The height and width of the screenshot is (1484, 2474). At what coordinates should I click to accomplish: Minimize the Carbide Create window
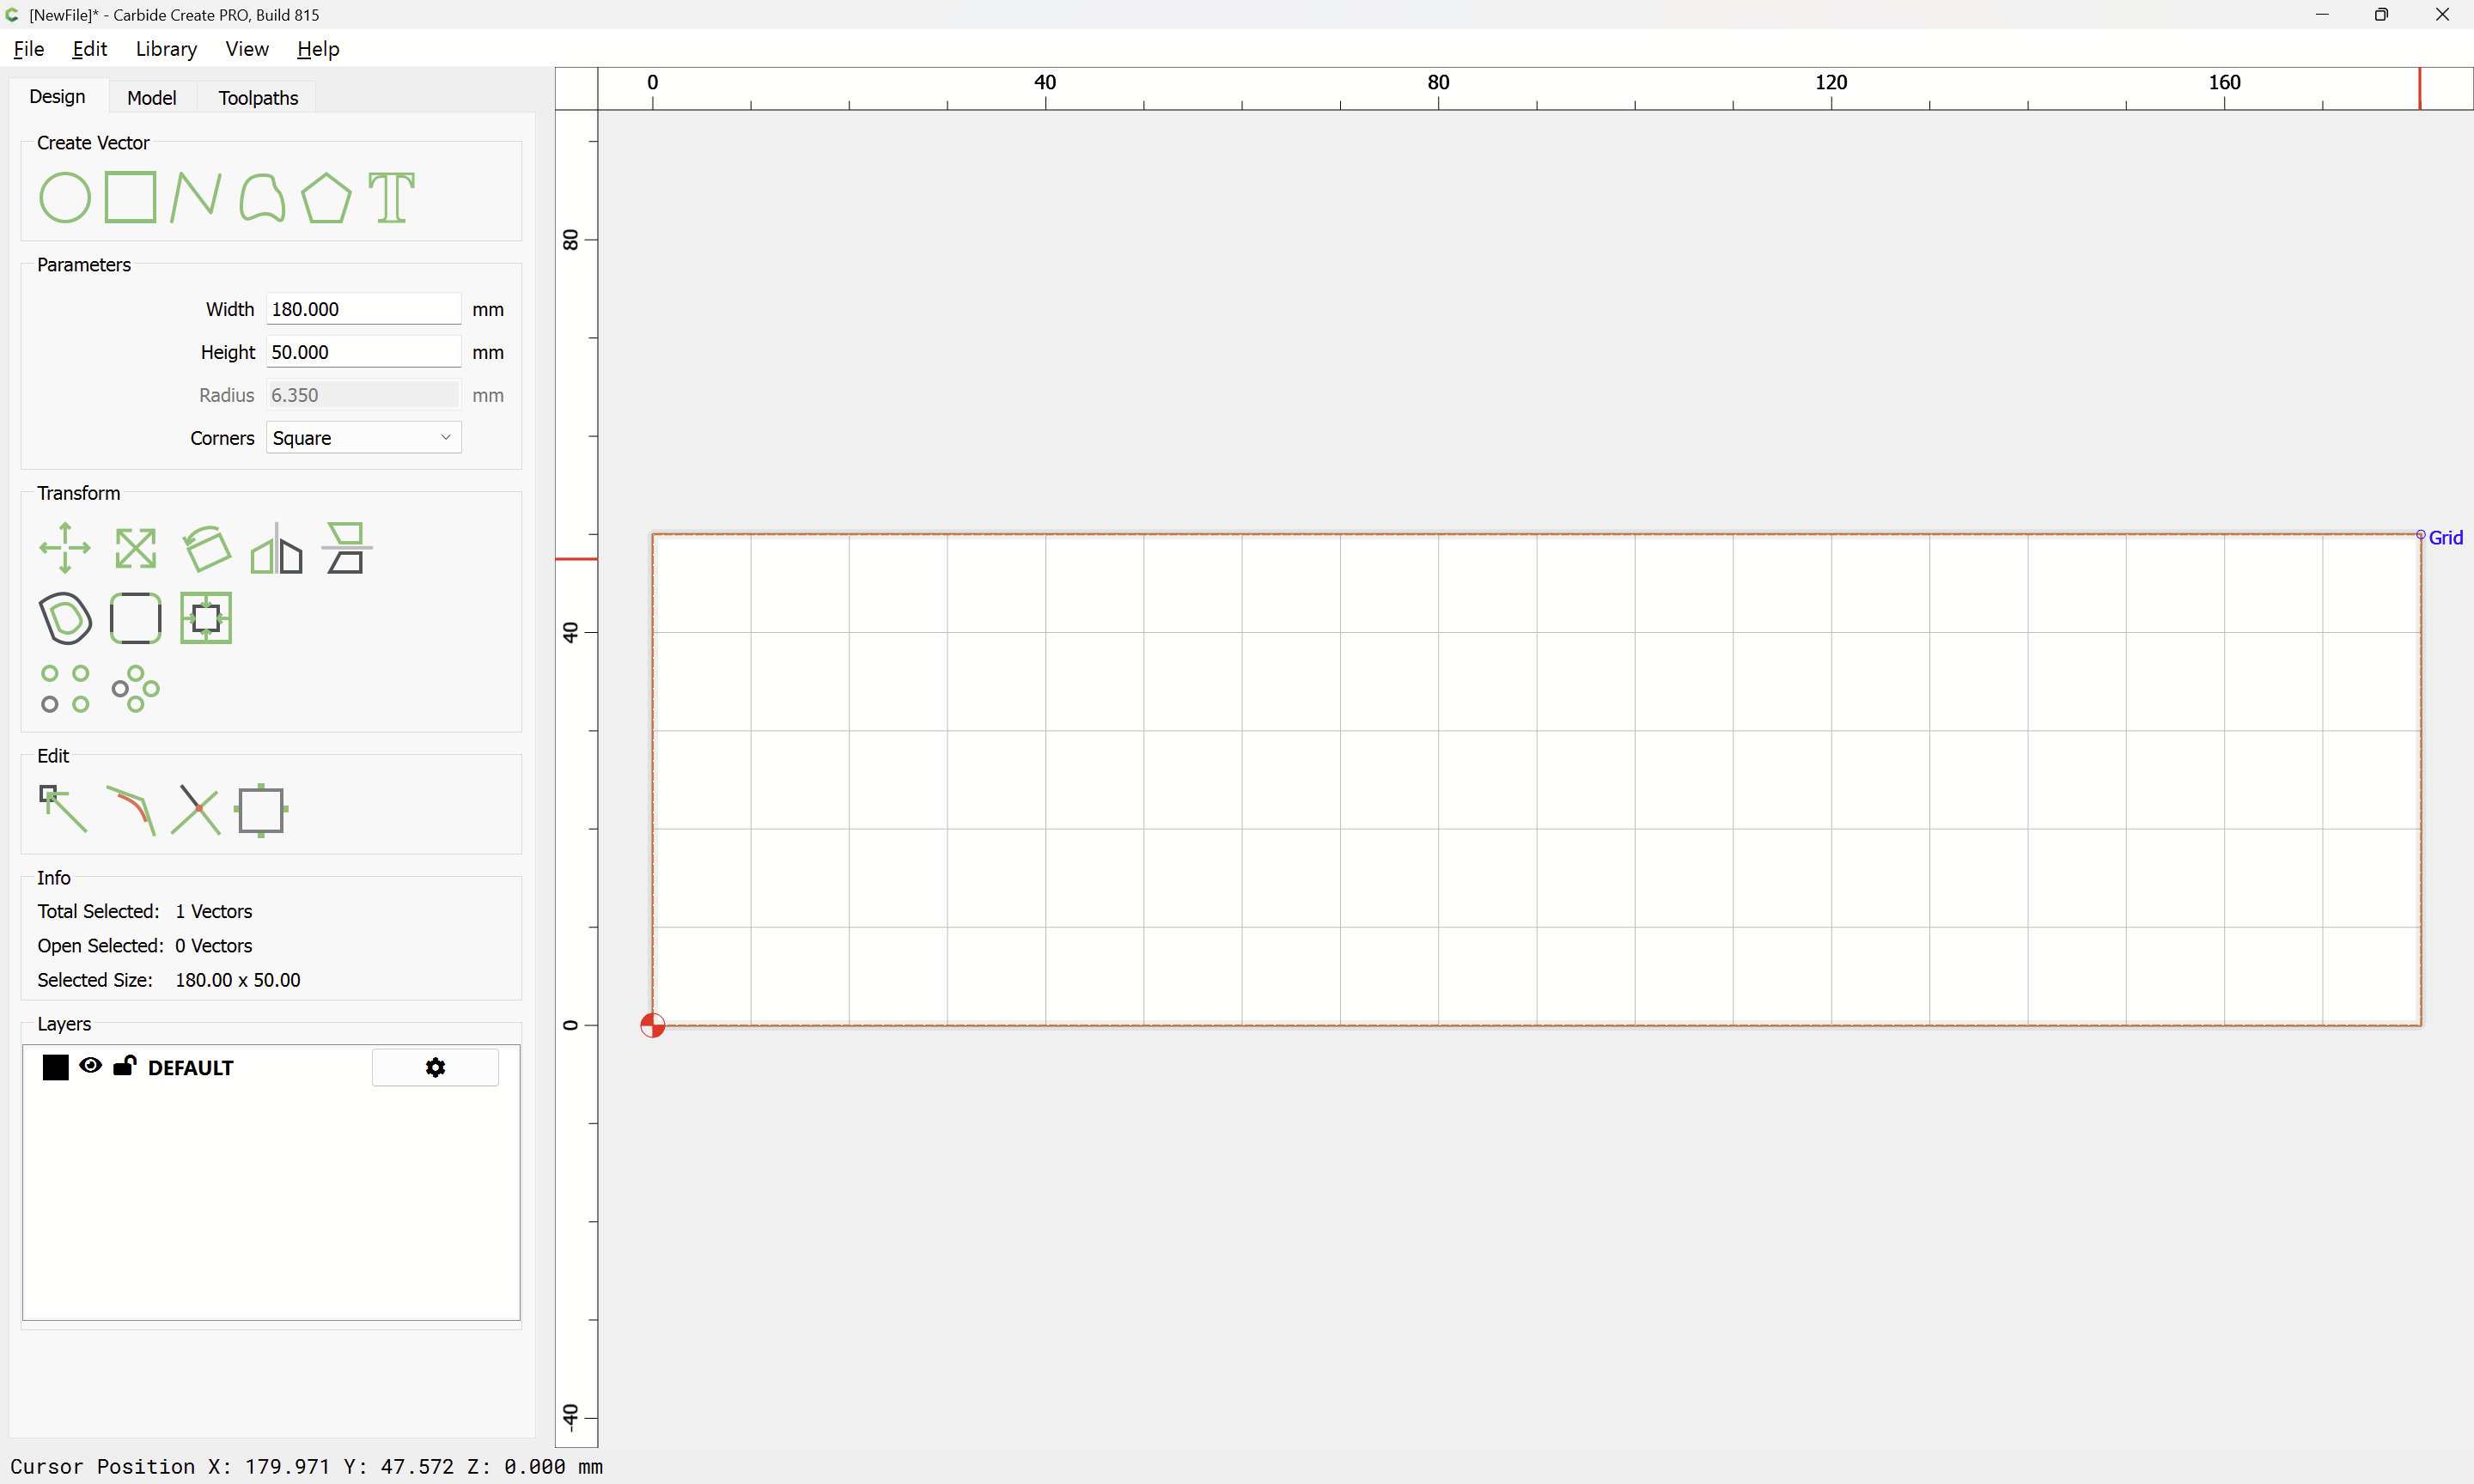coord(2322,15)
